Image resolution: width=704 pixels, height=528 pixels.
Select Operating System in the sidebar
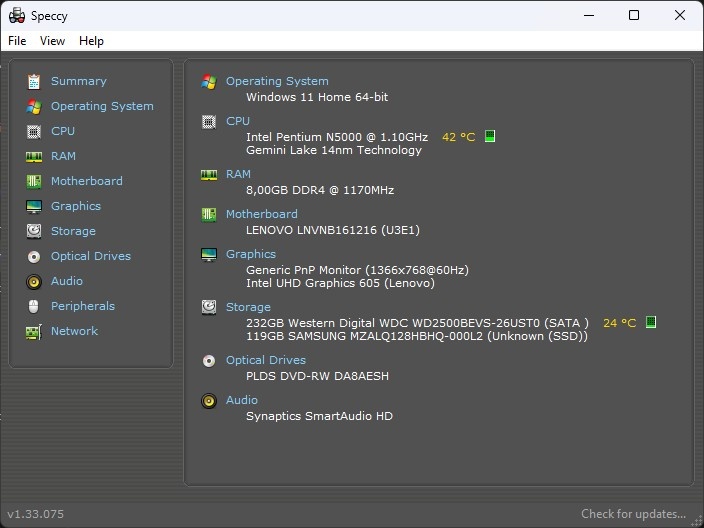point(102,106)
